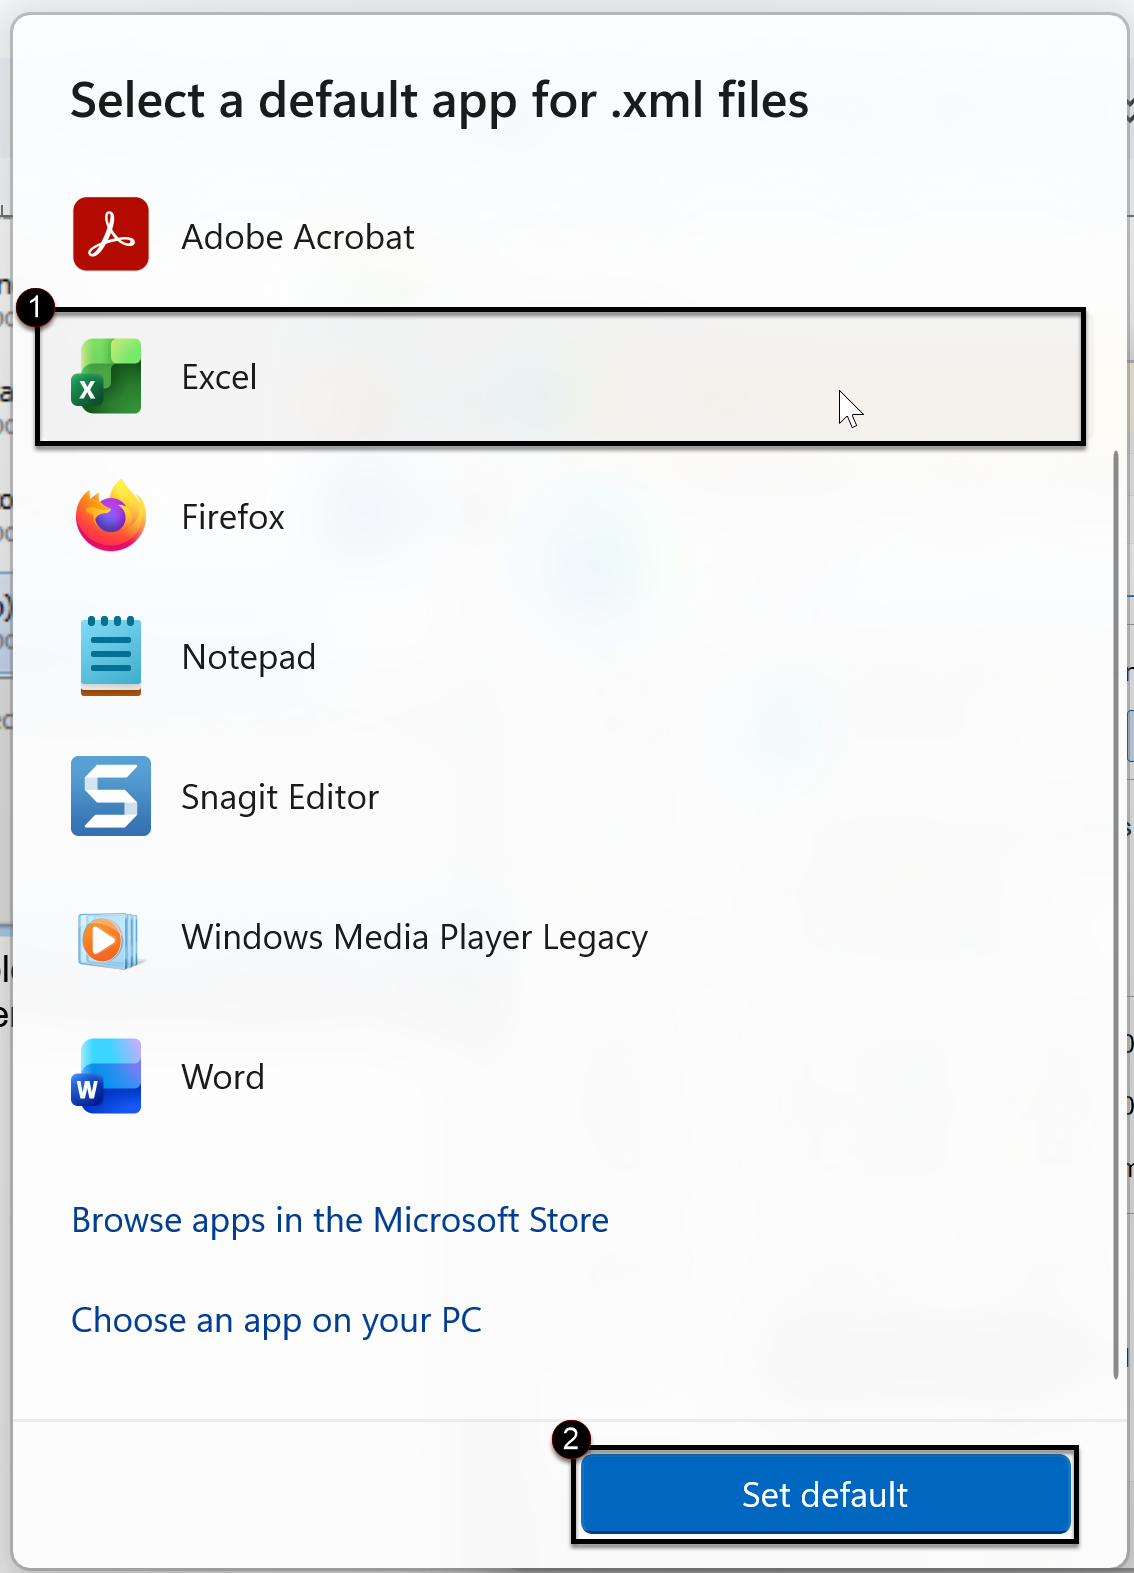The height and width of the screenshot is (1573, 1134).
Task: Choose the Excel text label in the list
Action: coord(219,377)
